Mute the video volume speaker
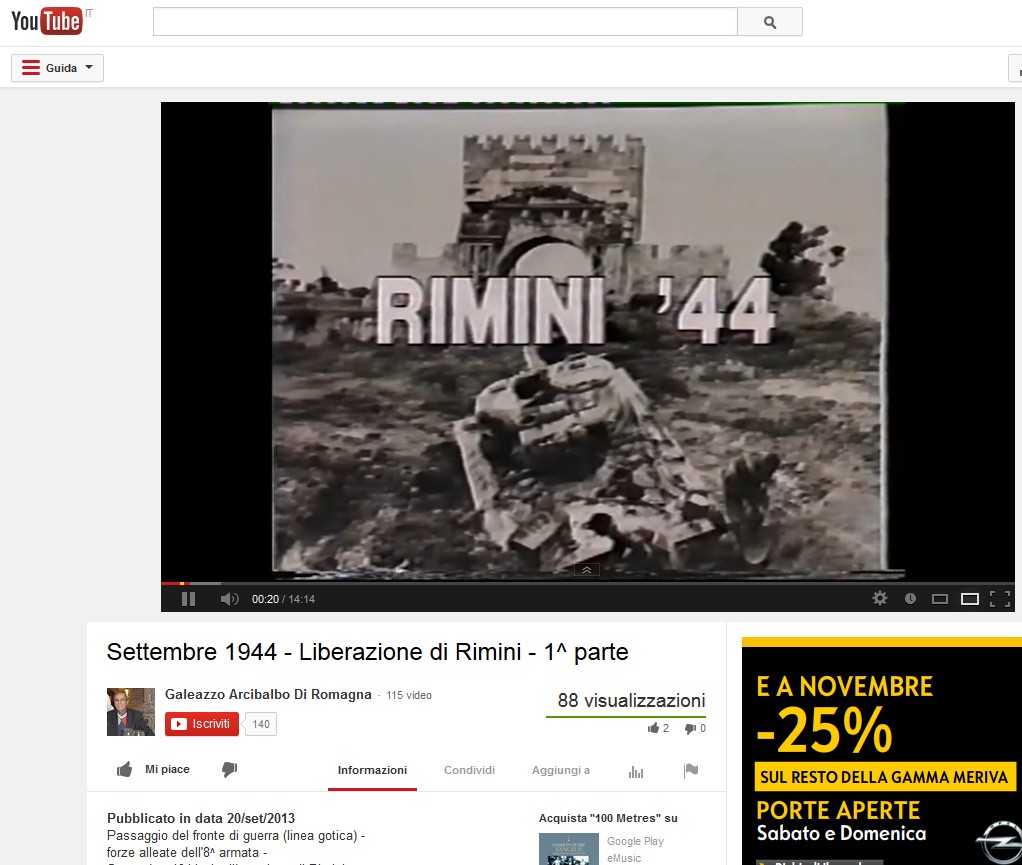Viewport: 1022px width, 865px height. 229,599
